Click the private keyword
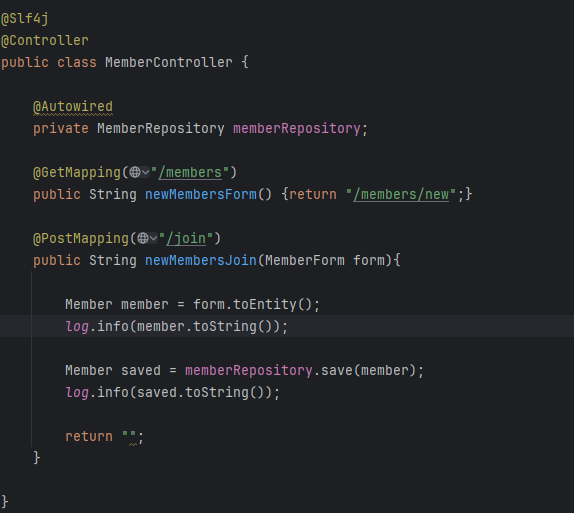The image size is (574, 513). click(61, 129)
